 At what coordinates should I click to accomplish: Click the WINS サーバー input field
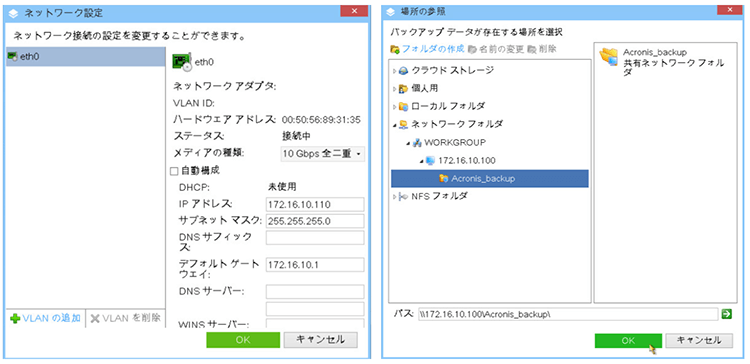pyautogui.click(x=315, y=323)
